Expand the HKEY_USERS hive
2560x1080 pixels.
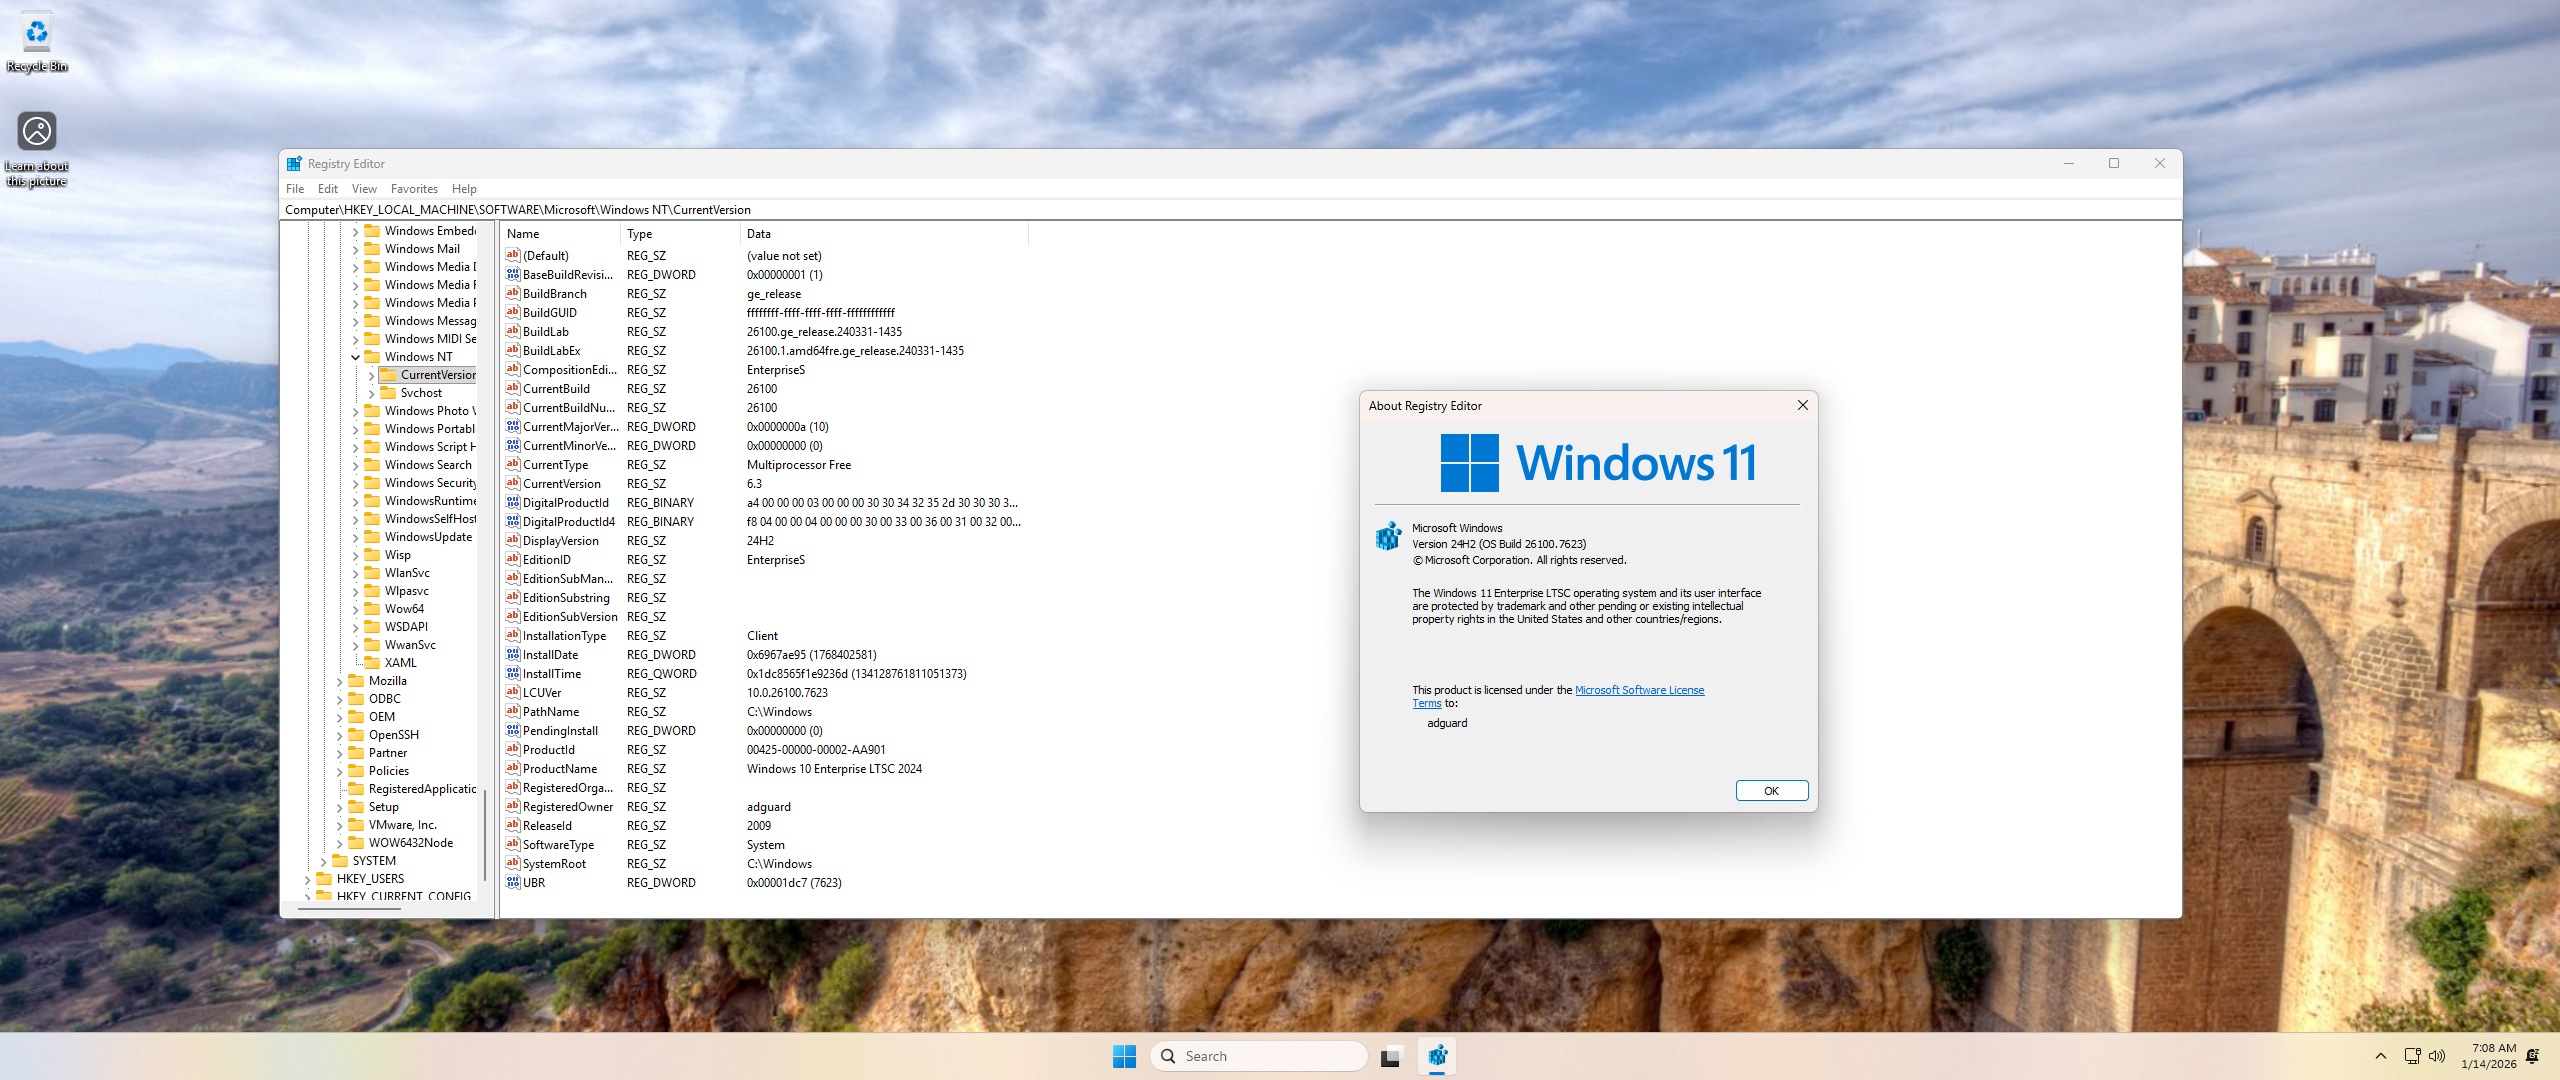(307, 879)
